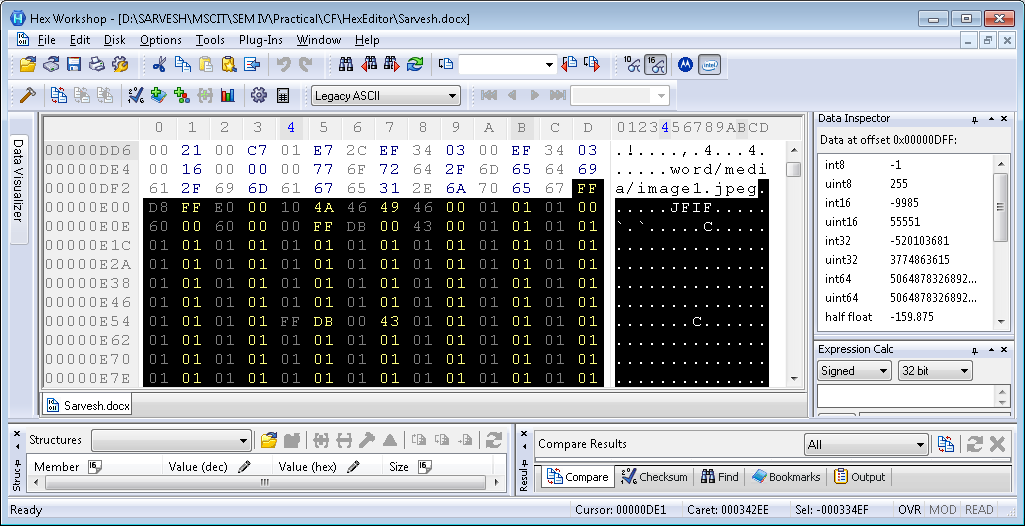Cut selection with the scissors icon
Viewport: 1025px width, 526px height.
(x=159, y=64)
